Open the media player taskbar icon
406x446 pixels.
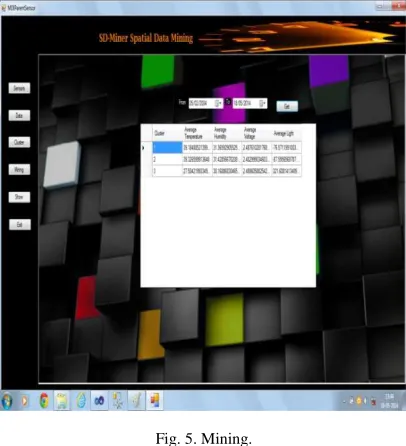point(25,401)
